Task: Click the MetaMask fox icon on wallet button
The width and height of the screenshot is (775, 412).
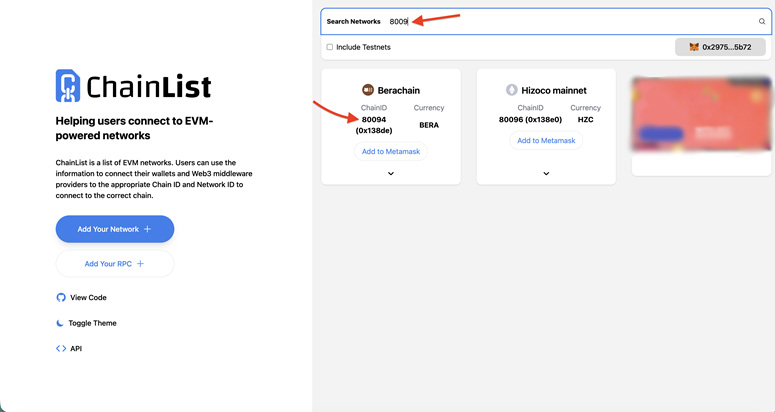Action: (x=694, y=47)
